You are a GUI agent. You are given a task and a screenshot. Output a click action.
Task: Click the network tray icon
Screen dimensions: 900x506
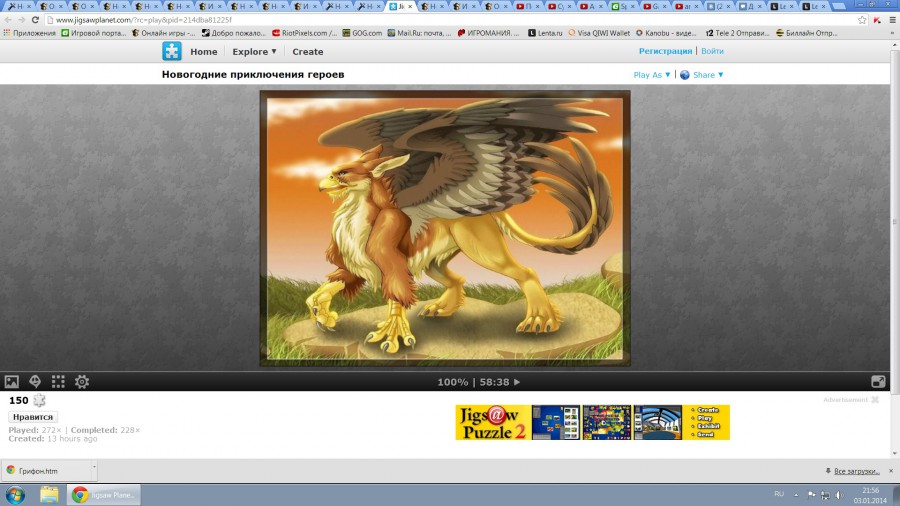[825, 495]
